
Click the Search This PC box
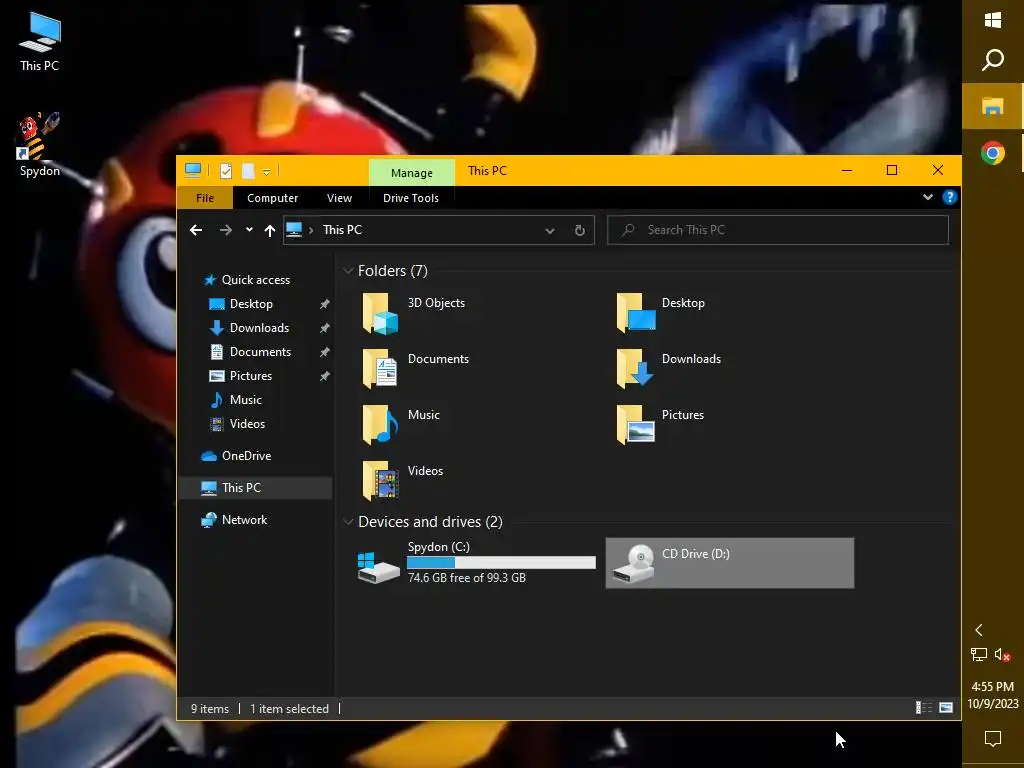tap(778, 230)
